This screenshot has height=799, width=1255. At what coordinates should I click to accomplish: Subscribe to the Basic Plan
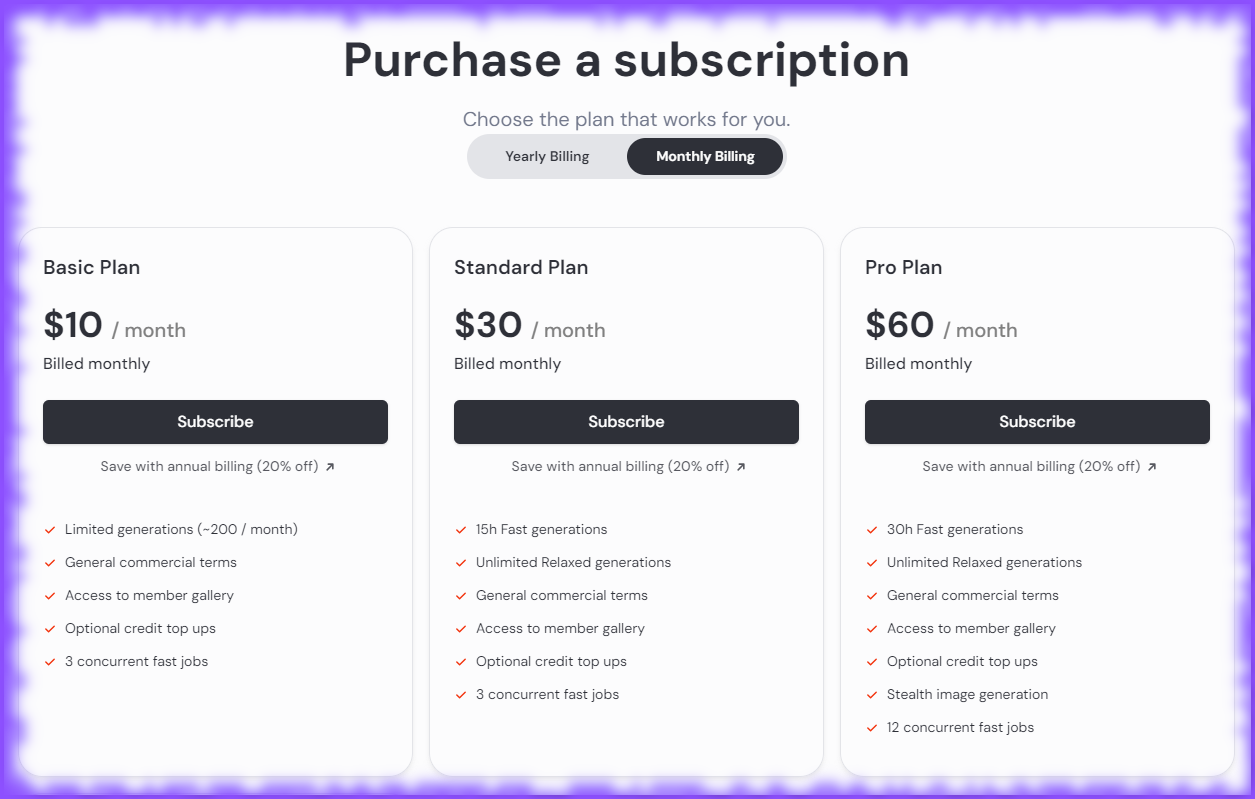pyautogui.click(x=215, y=422)
